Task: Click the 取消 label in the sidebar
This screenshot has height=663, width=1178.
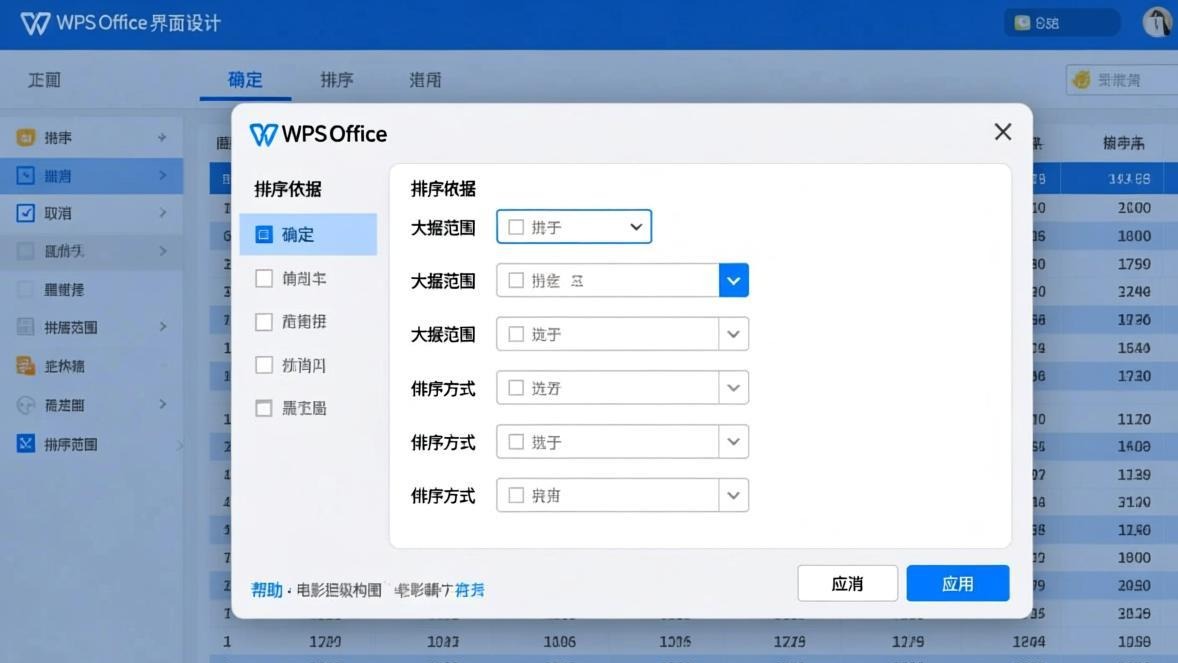Action: (x=58, y=213)
